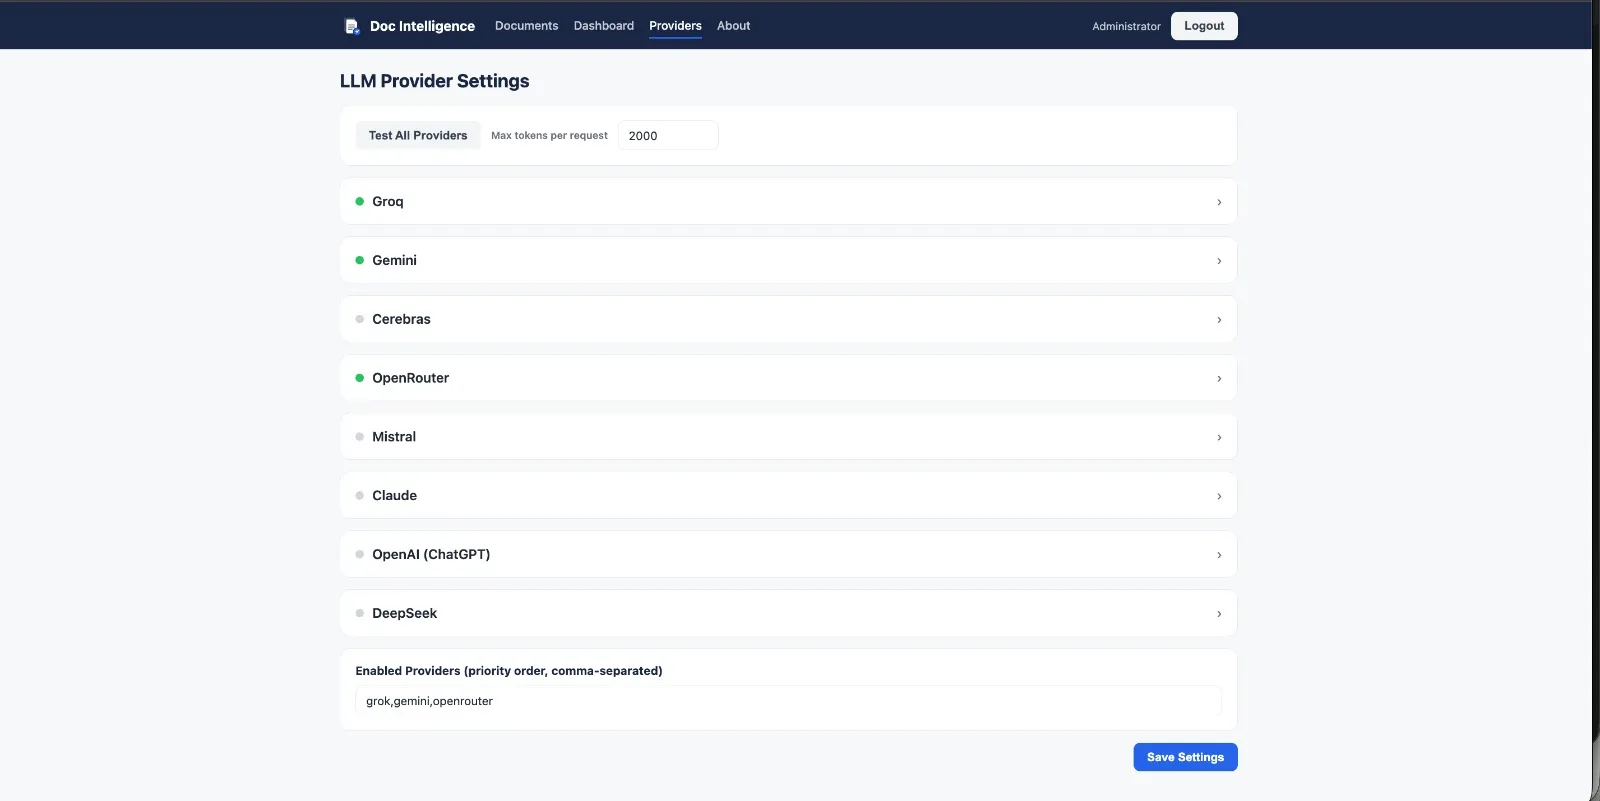Run Test All Providers

coord(418,135)
